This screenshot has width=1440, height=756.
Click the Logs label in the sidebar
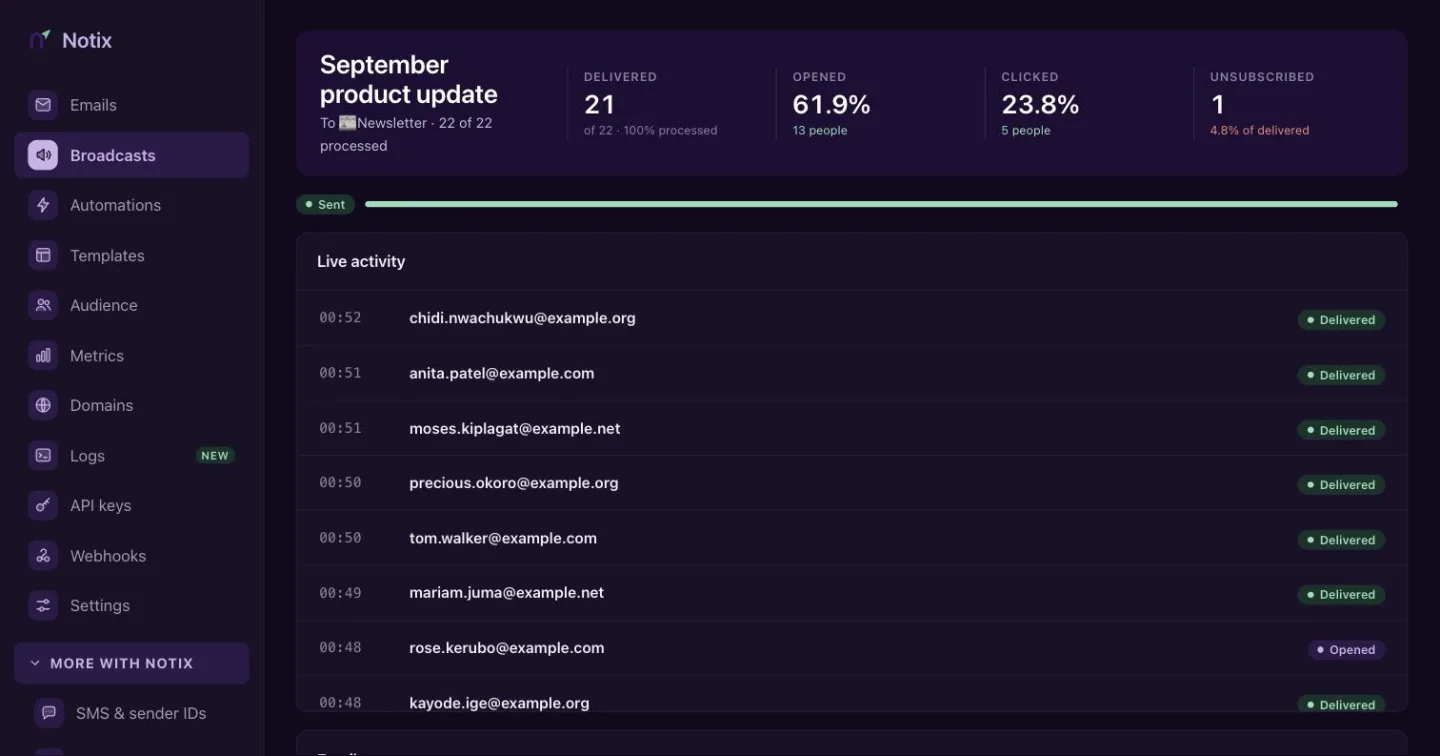pos(87,455)
